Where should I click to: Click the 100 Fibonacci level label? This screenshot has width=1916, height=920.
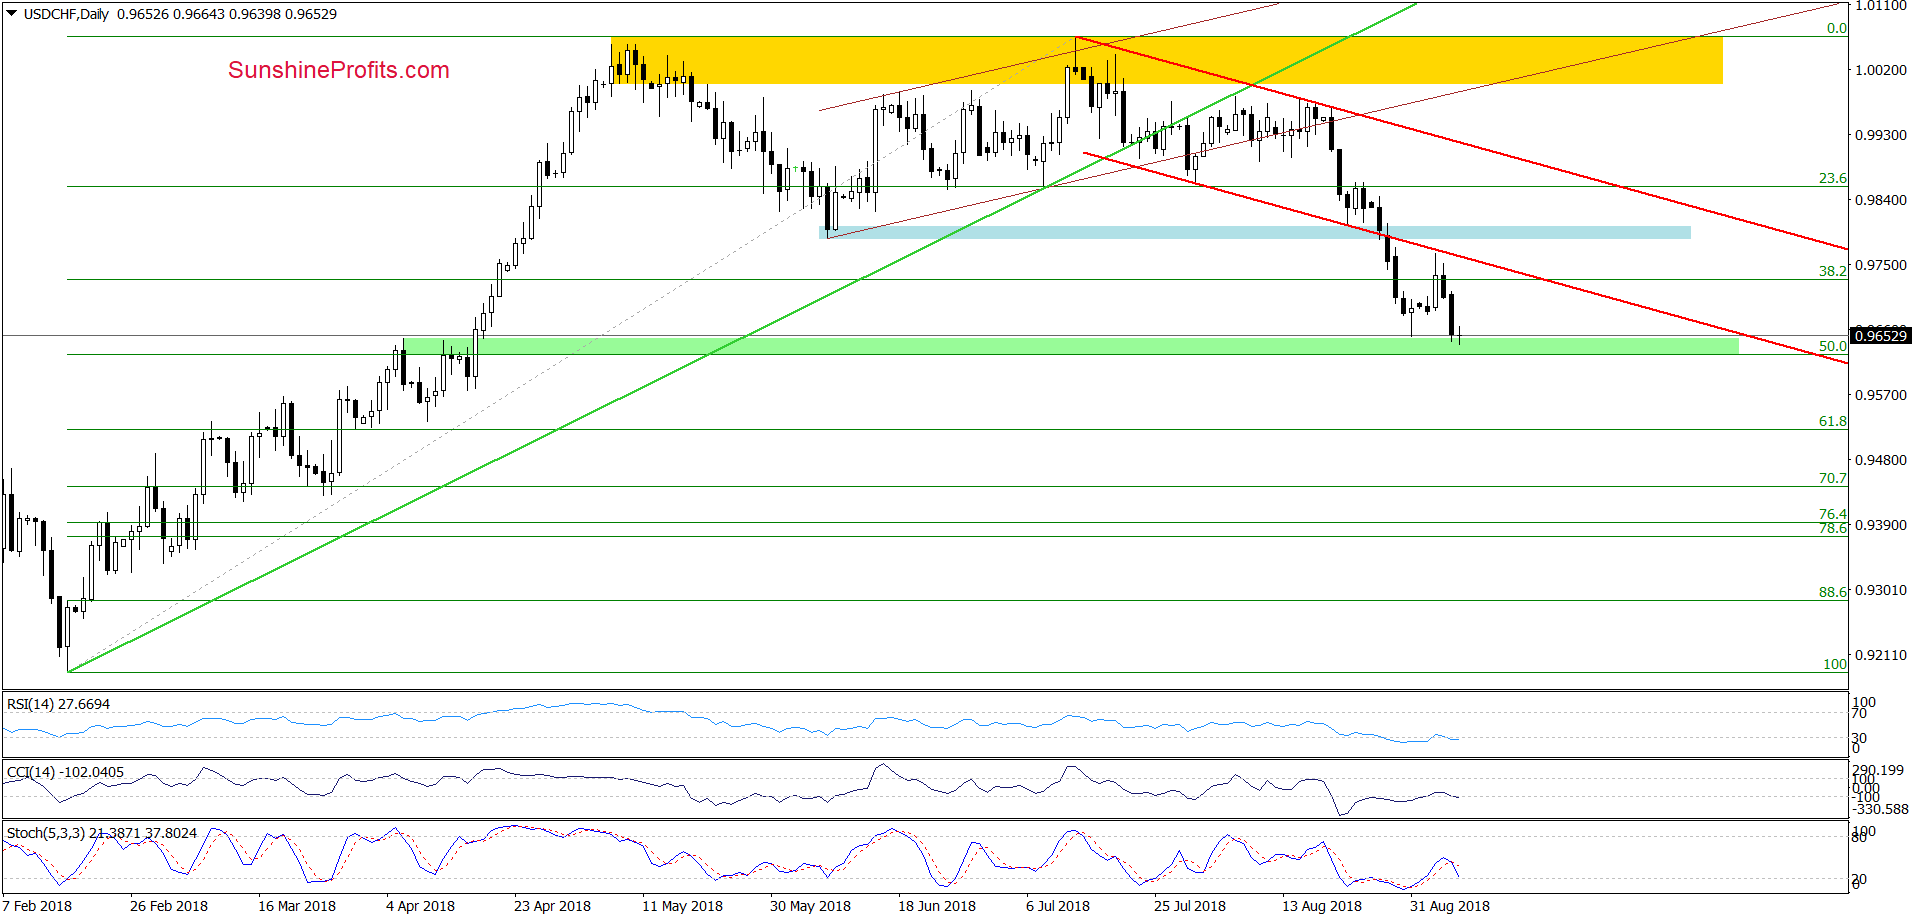[x=1835, y=664]
